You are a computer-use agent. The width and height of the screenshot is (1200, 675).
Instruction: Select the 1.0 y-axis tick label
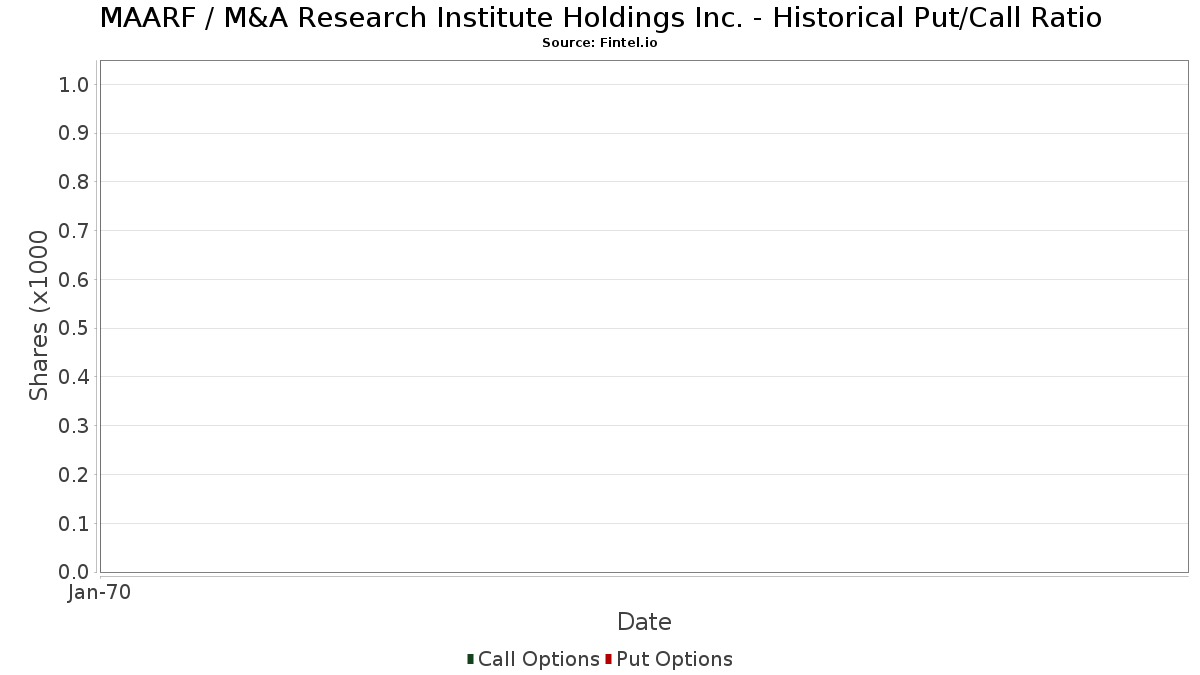(75, 84)
